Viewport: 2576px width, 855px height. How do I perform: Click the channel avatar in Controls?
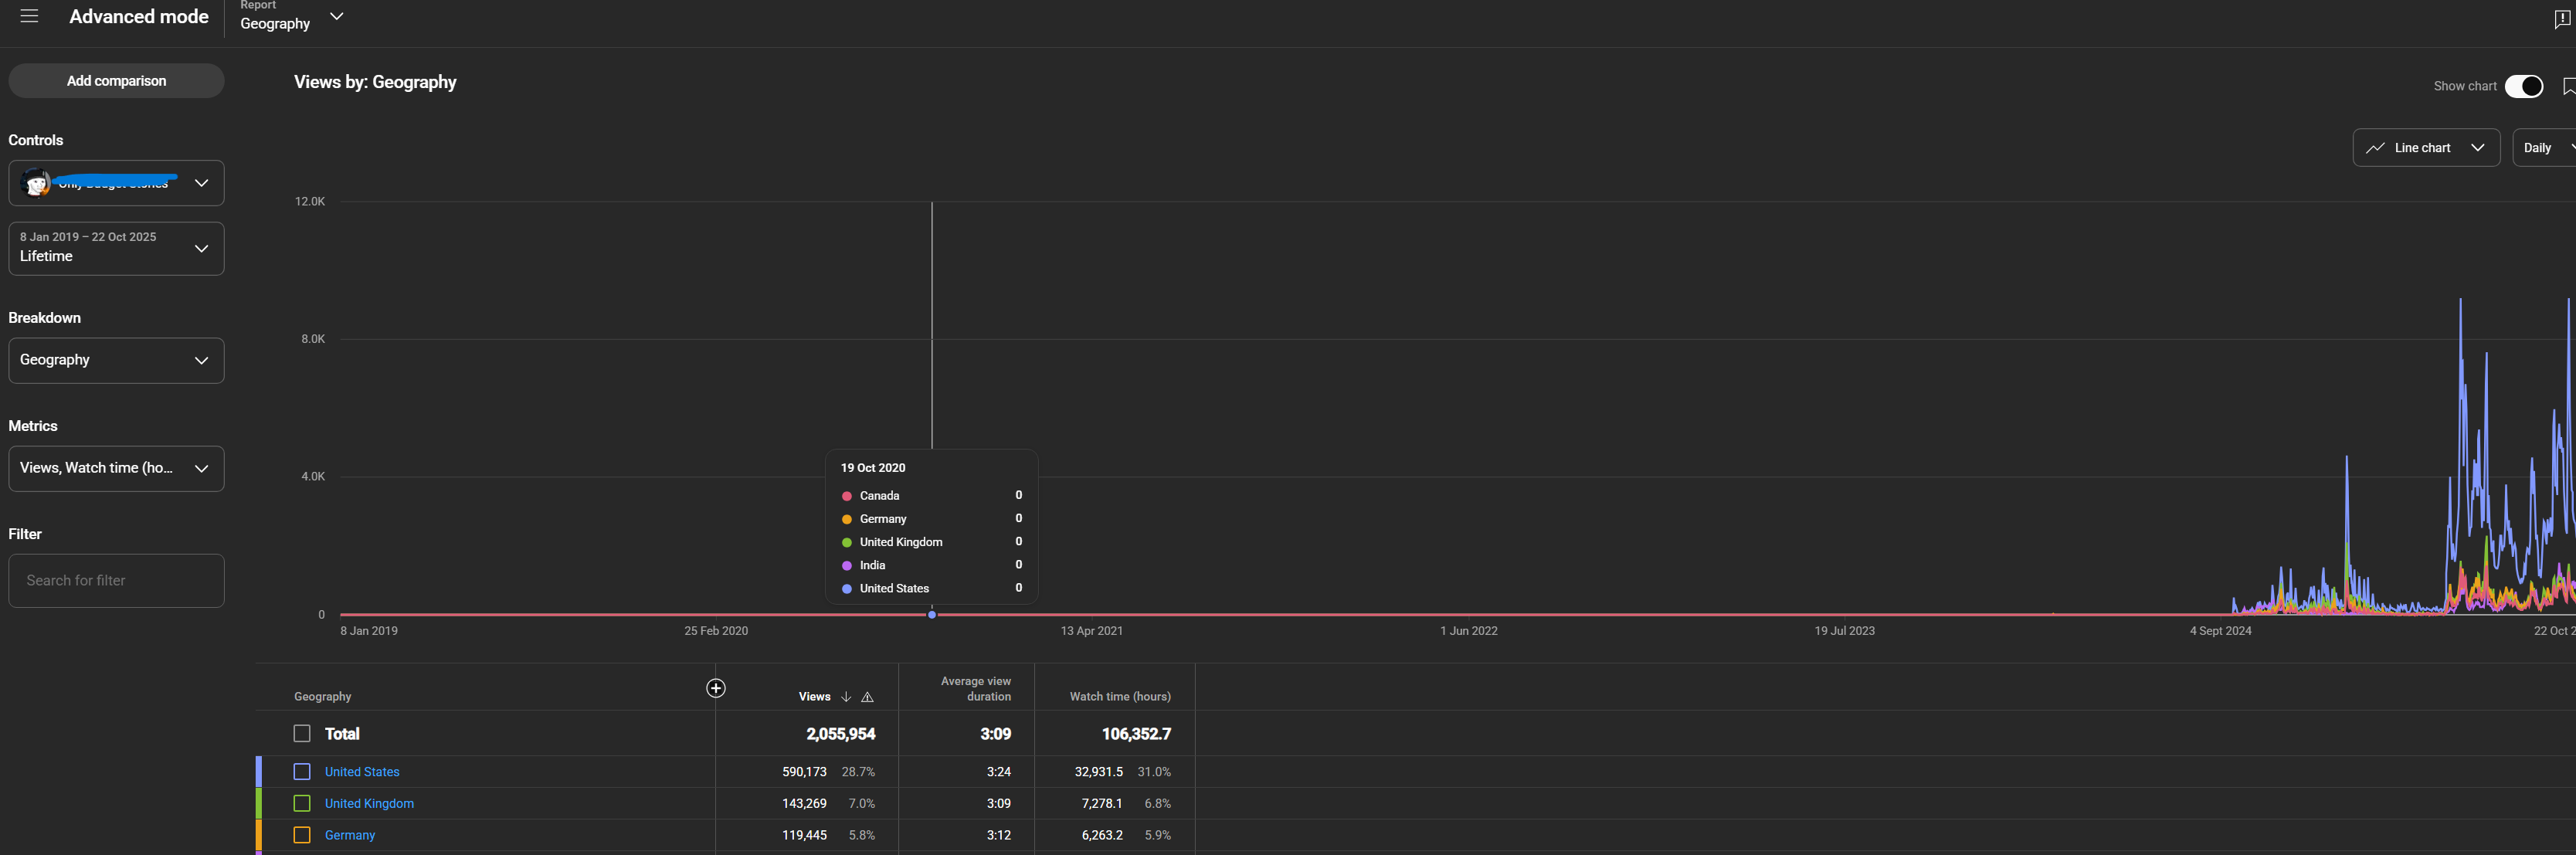pyautogui.click(x=36, y=183)
